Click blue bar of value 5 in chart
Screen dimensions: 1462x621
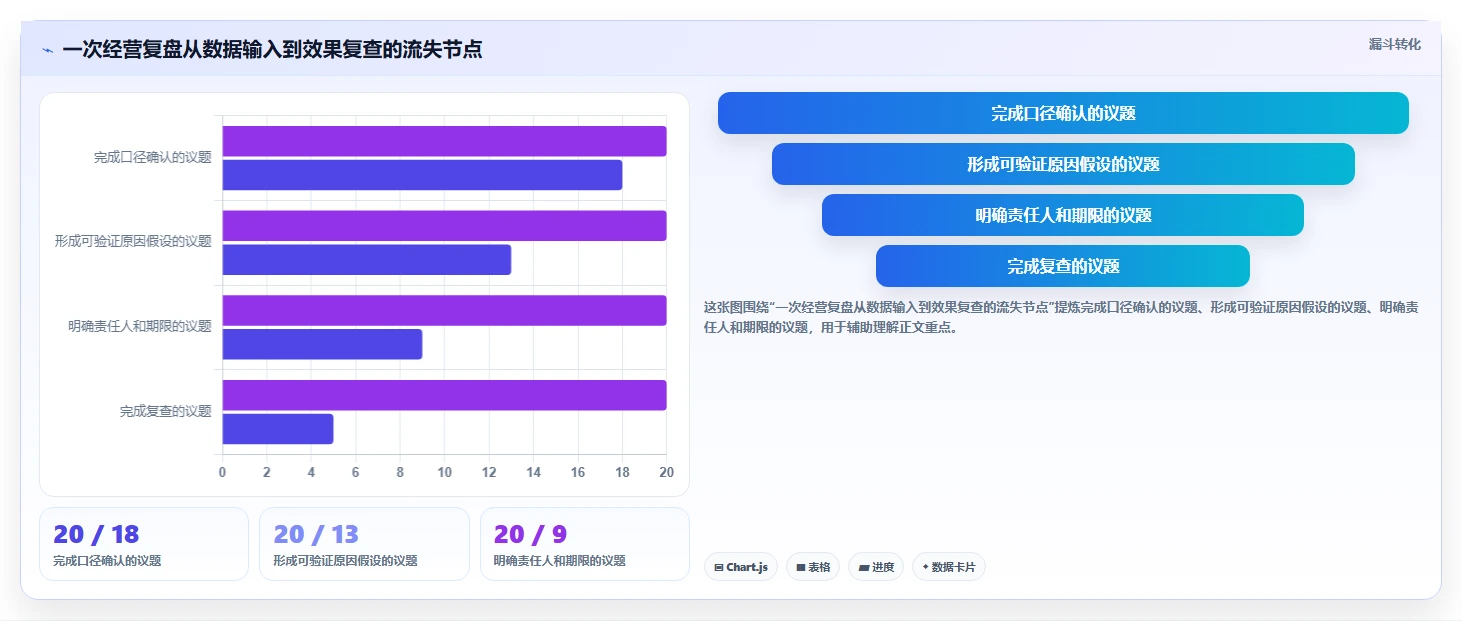point(277,429)
